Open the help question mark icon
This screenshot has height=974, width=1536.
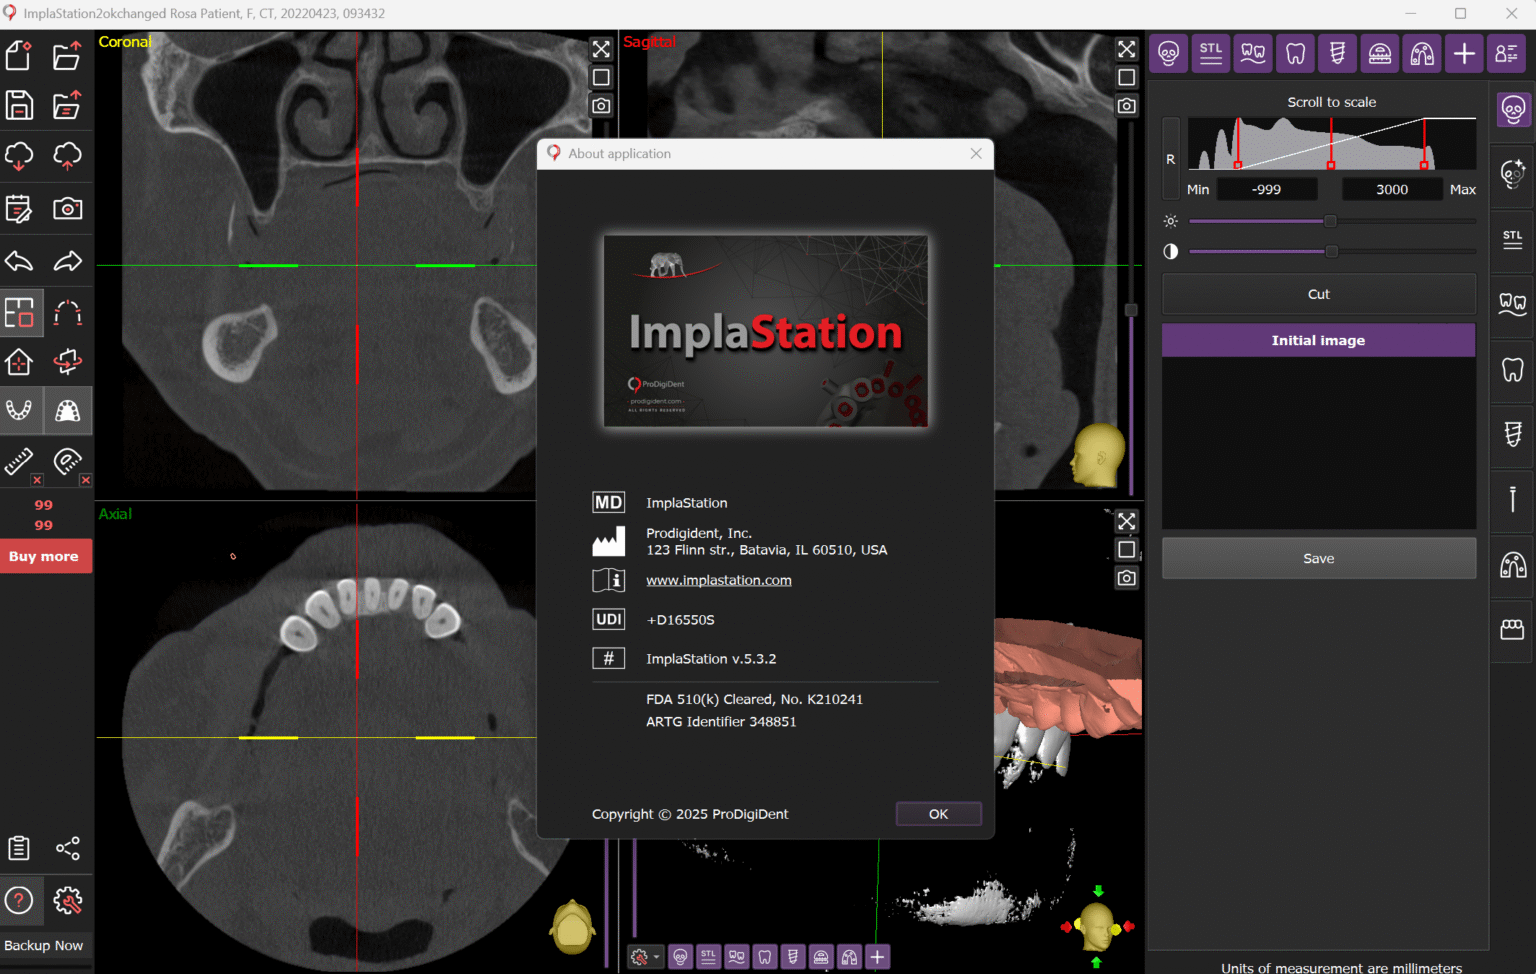coord(19,901)
